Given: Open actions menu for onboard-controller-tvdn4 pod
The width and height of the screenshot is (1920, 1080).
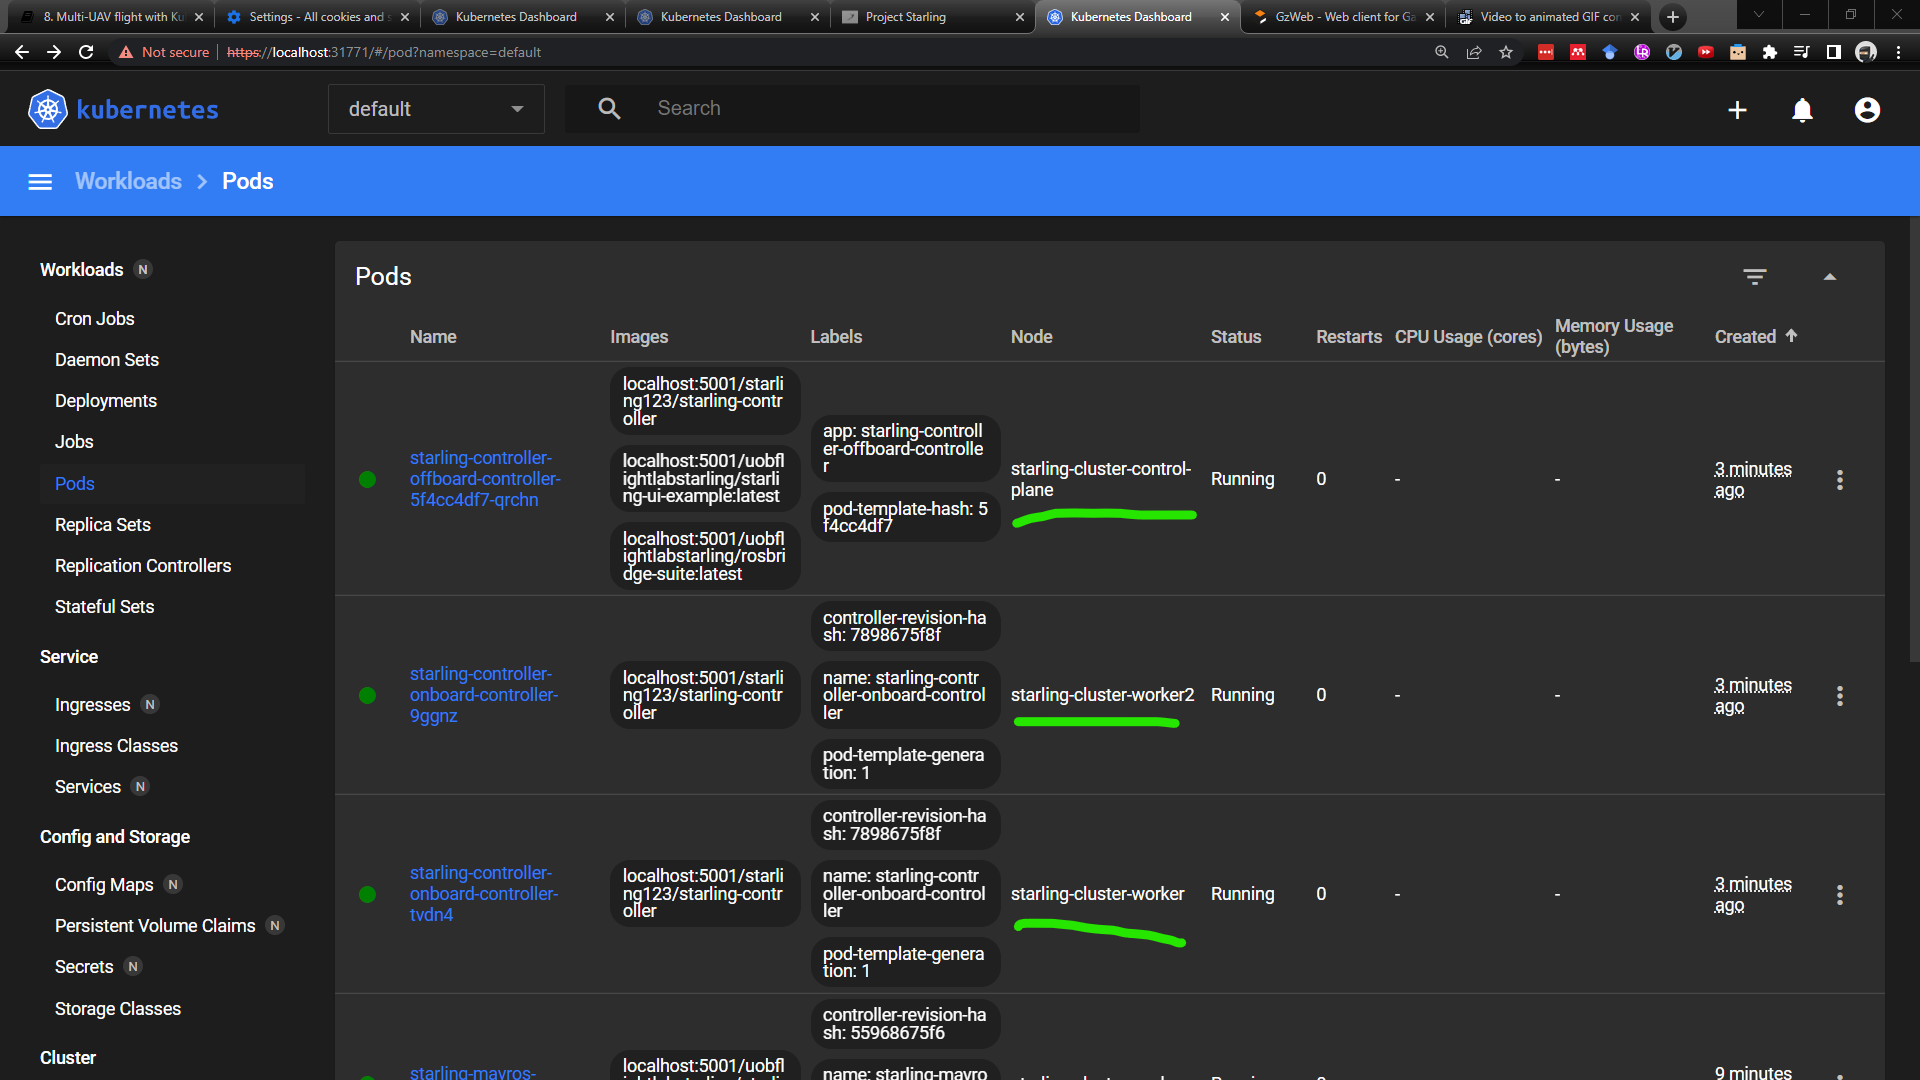Looking at the screenshot, I should (1840, 895).
